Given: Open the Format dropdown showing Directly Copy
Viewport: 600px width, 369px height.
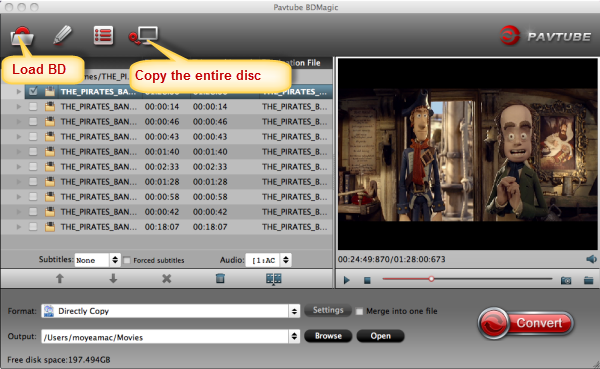Looking at the screenshot, I should [170, 311].
